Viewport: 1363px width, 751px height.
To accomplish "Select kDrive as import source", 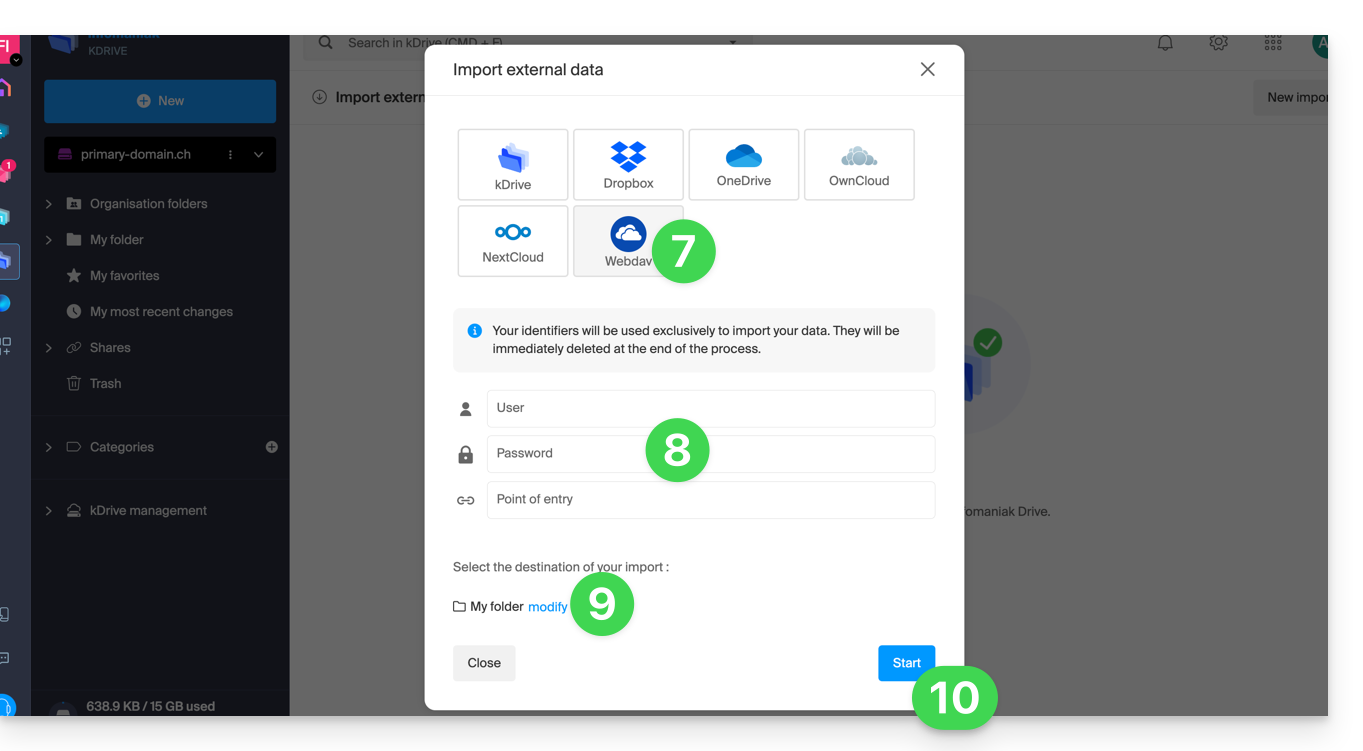I will coord(512,165).
